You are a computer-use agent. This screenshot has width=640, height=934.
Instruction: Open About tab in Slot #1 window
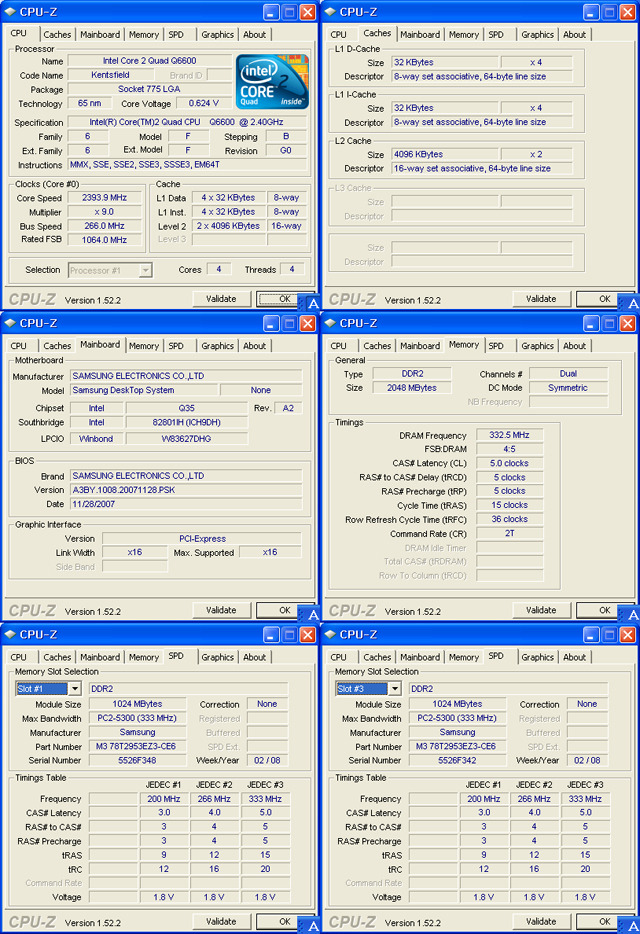tap(254, 657)
